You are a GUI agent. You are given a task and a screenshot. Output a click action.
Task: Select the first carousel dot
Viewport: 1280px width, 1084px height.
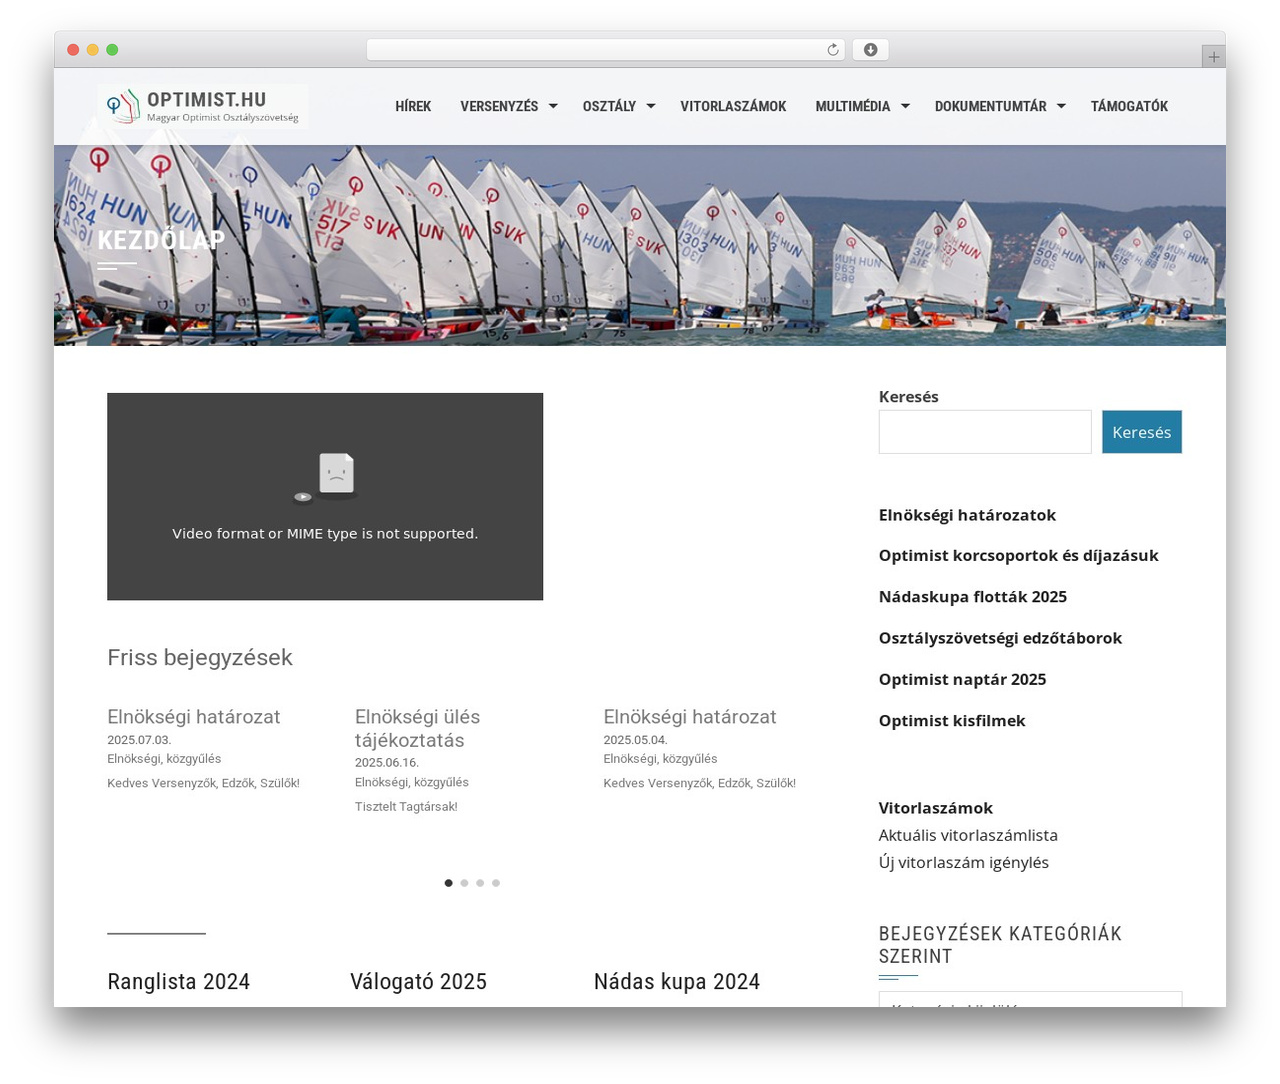pyautogui.click(x=448, y=883)
